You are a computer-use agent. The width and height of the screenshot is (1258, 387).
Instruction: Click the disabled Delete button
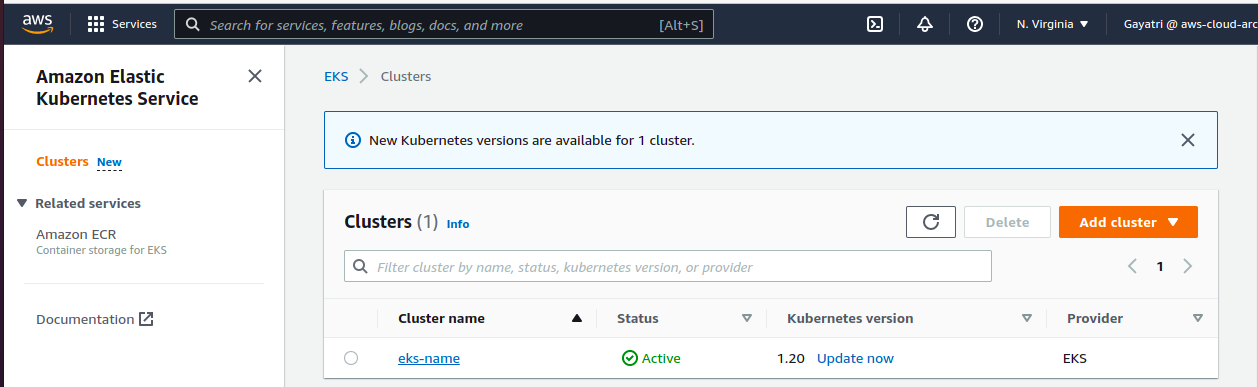tap(1007, 222)
